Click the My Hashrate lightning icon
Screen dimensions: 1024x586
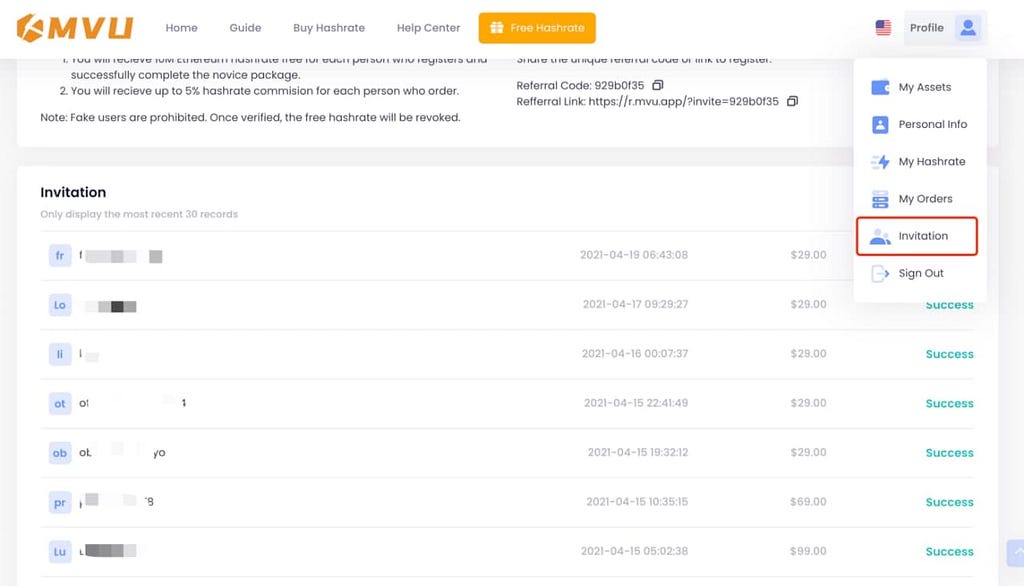(880, 161)
